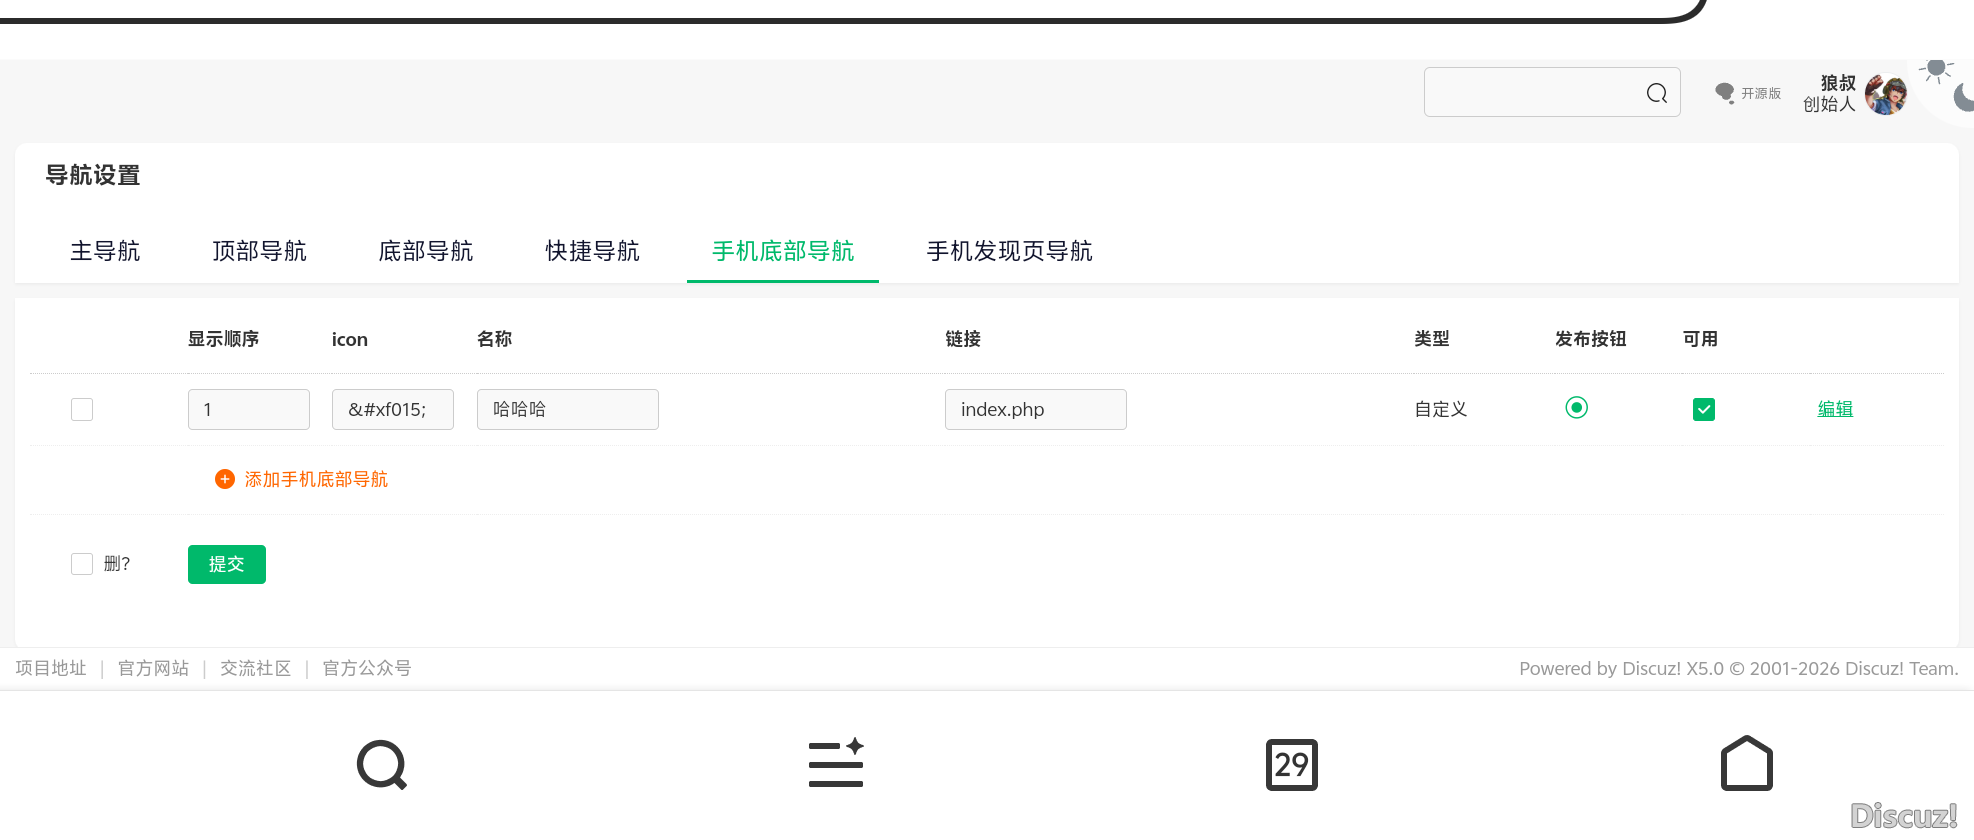Click the 编辑 link for 哈哈哈
Screen dimensions: 1974x840
1835,409
